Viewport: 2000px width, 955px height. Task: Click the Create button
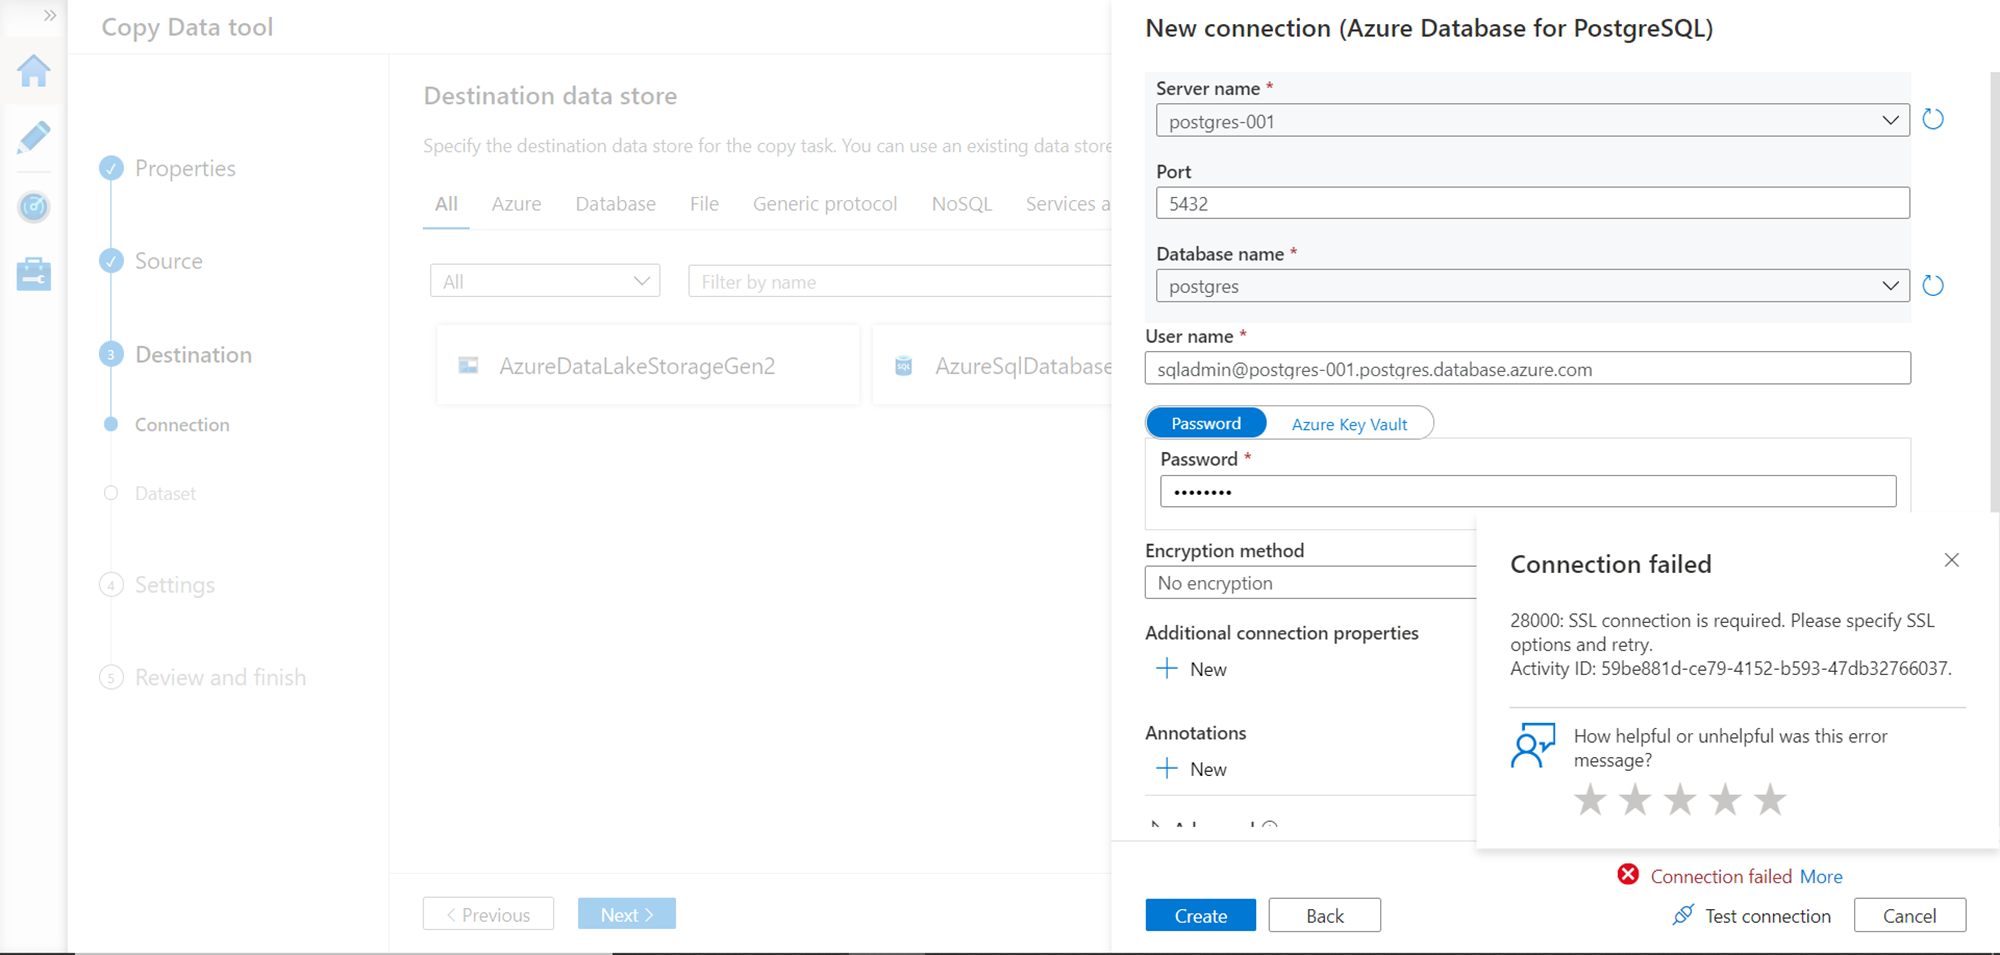point(1200,915)
